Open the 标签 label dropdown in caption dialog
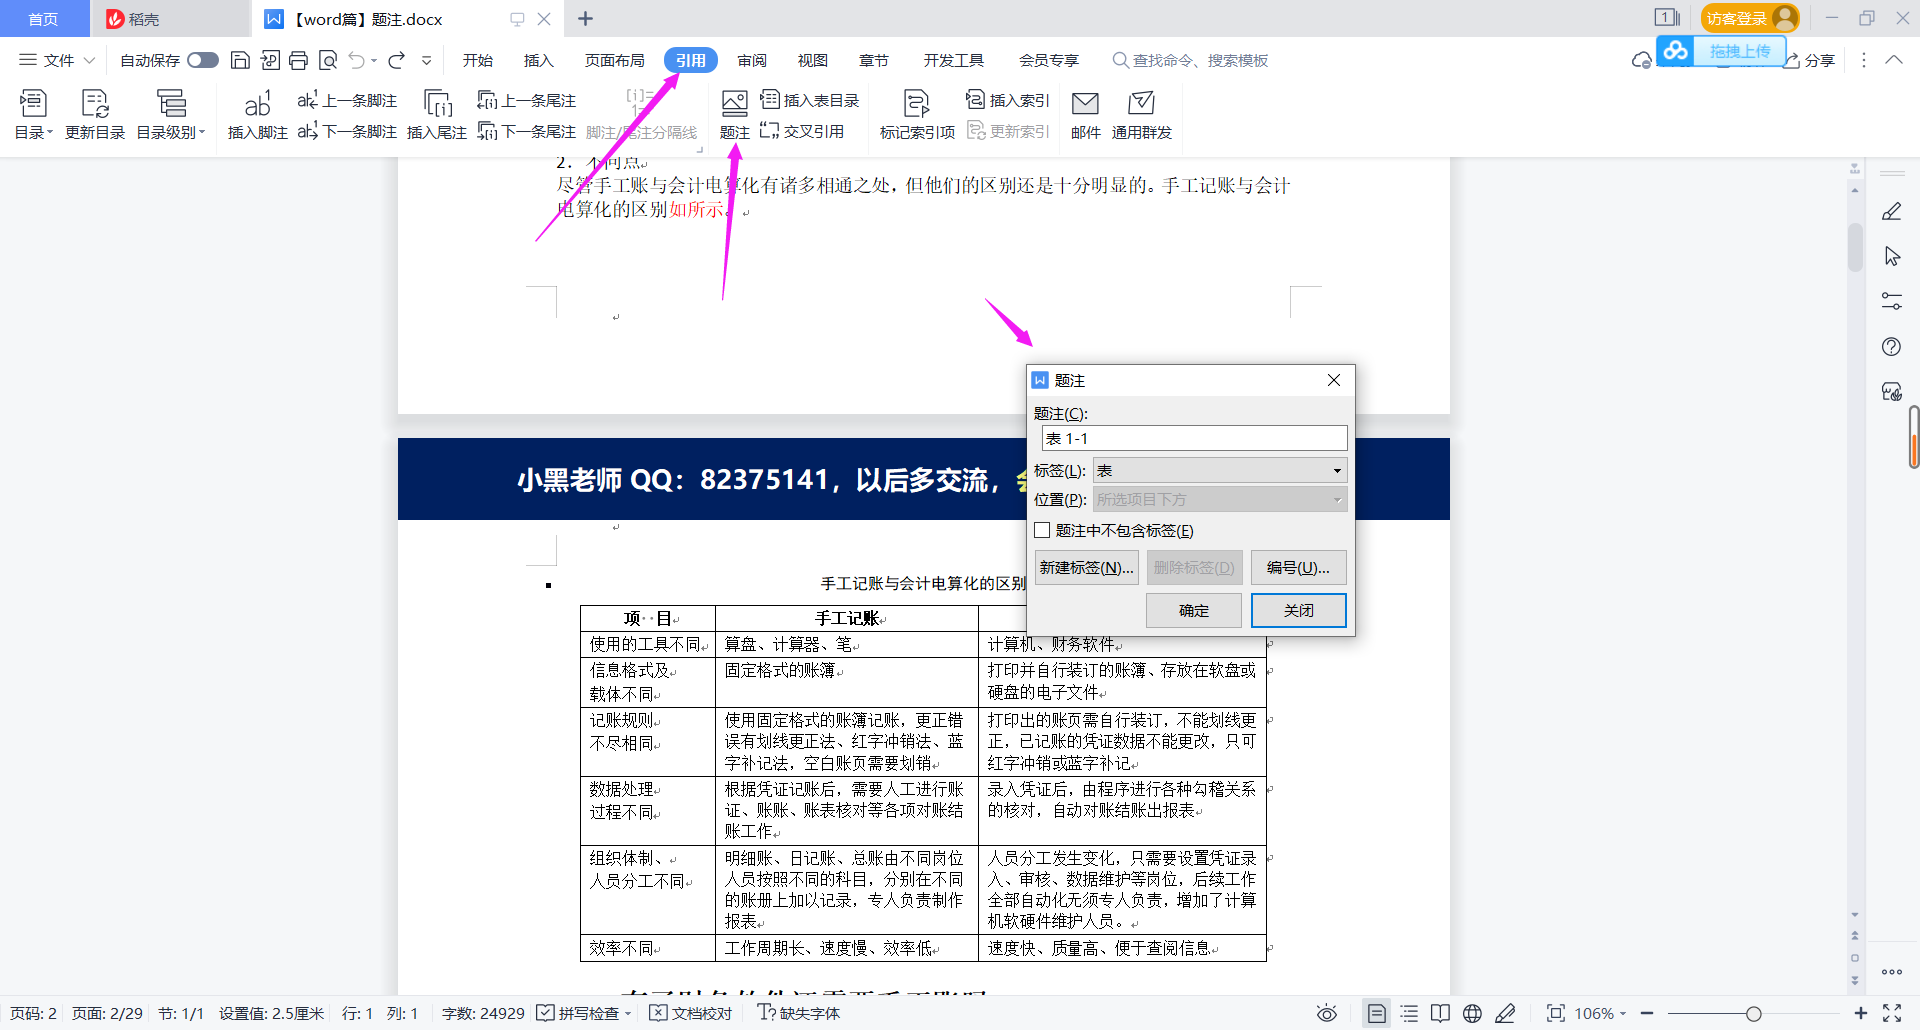The height and width of the screenshot is (1030, 1920). click(x=1337, y=470)
